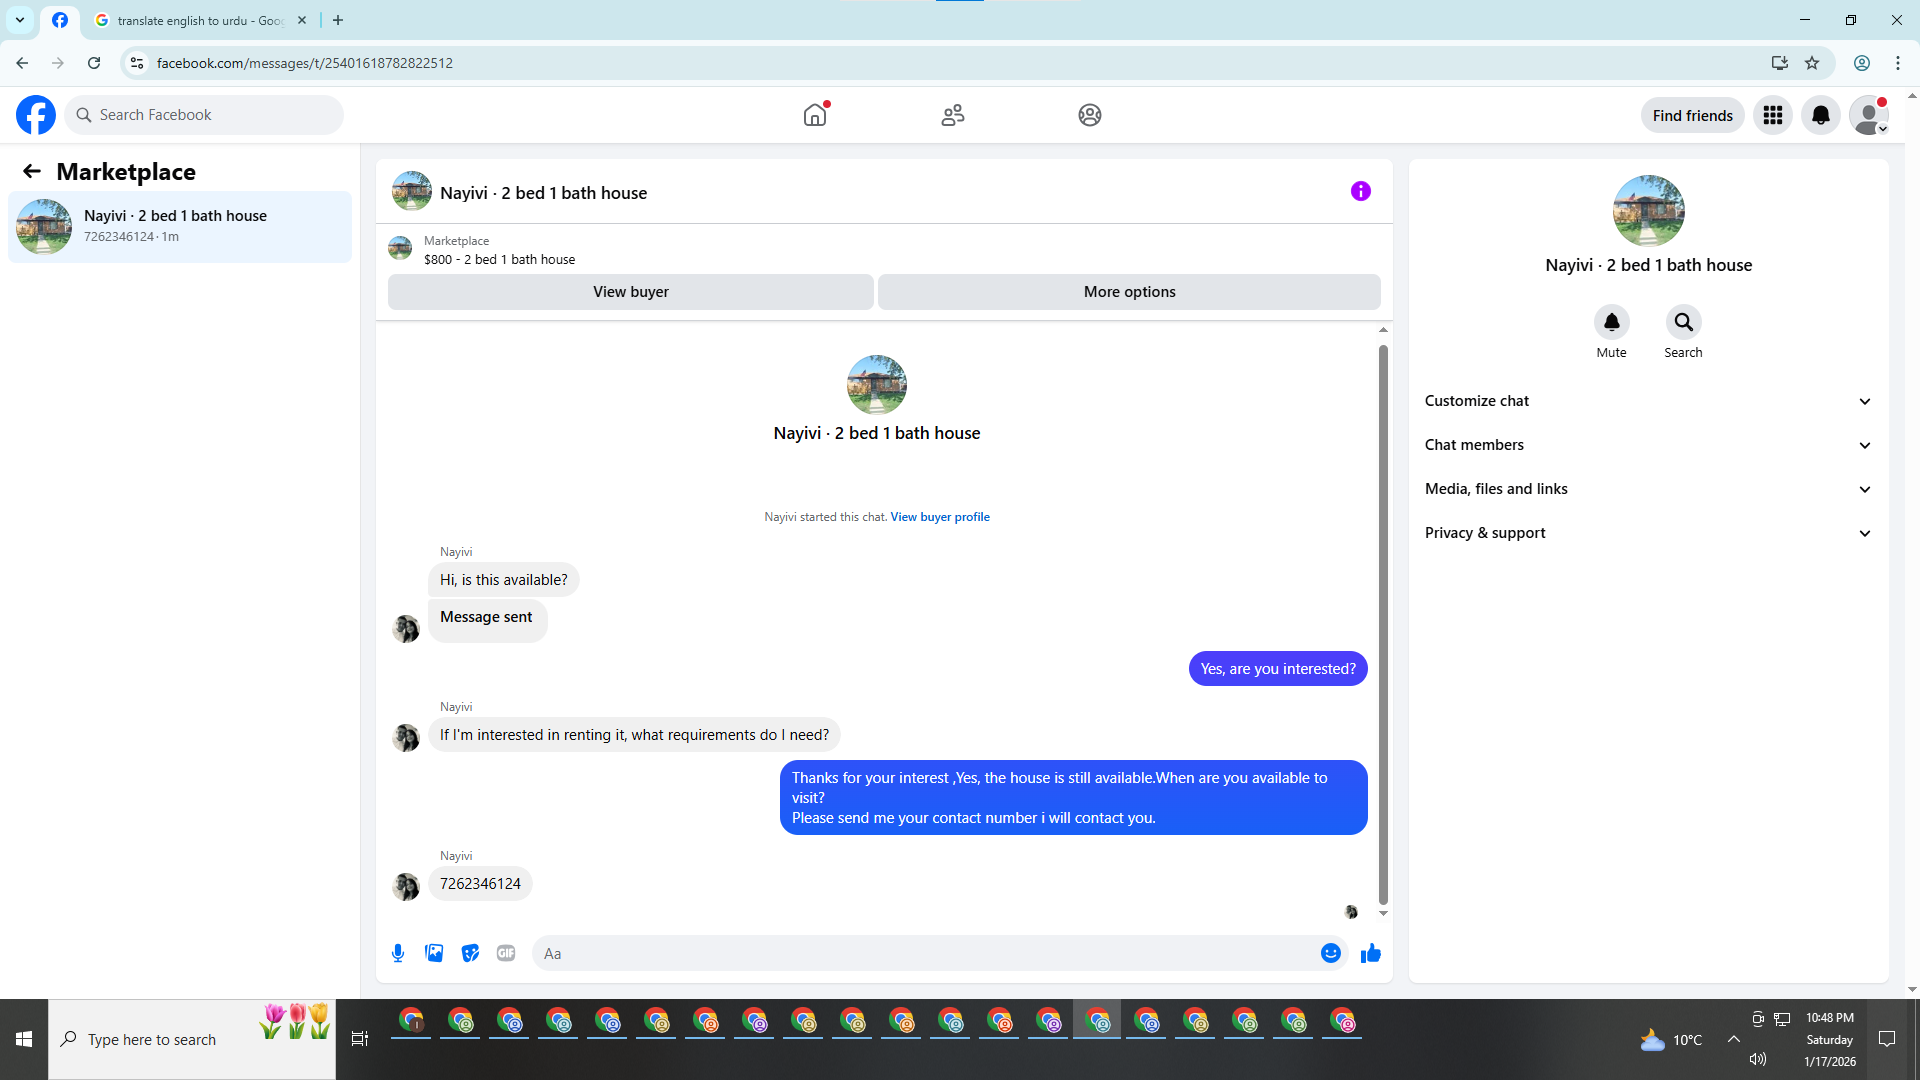Expand Privacy & support section
This screenshot has width=1920, height=1080.
click(1647, 533)
